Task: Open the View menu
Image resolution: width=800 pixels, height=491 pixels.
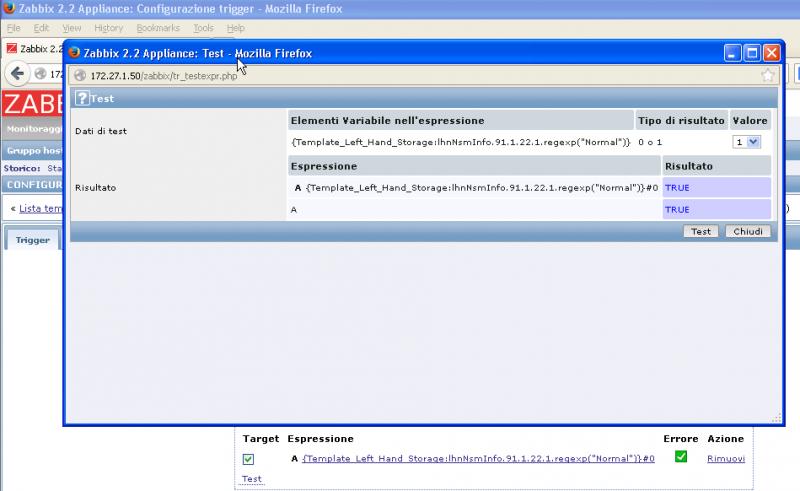Action: pos(71,28)
